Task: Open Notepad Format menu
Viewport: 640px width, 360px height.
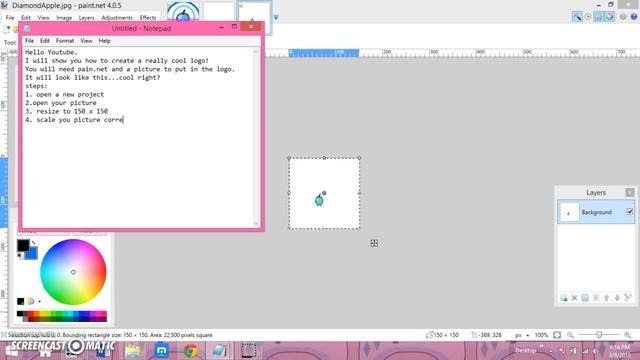Action: [65, 41]
